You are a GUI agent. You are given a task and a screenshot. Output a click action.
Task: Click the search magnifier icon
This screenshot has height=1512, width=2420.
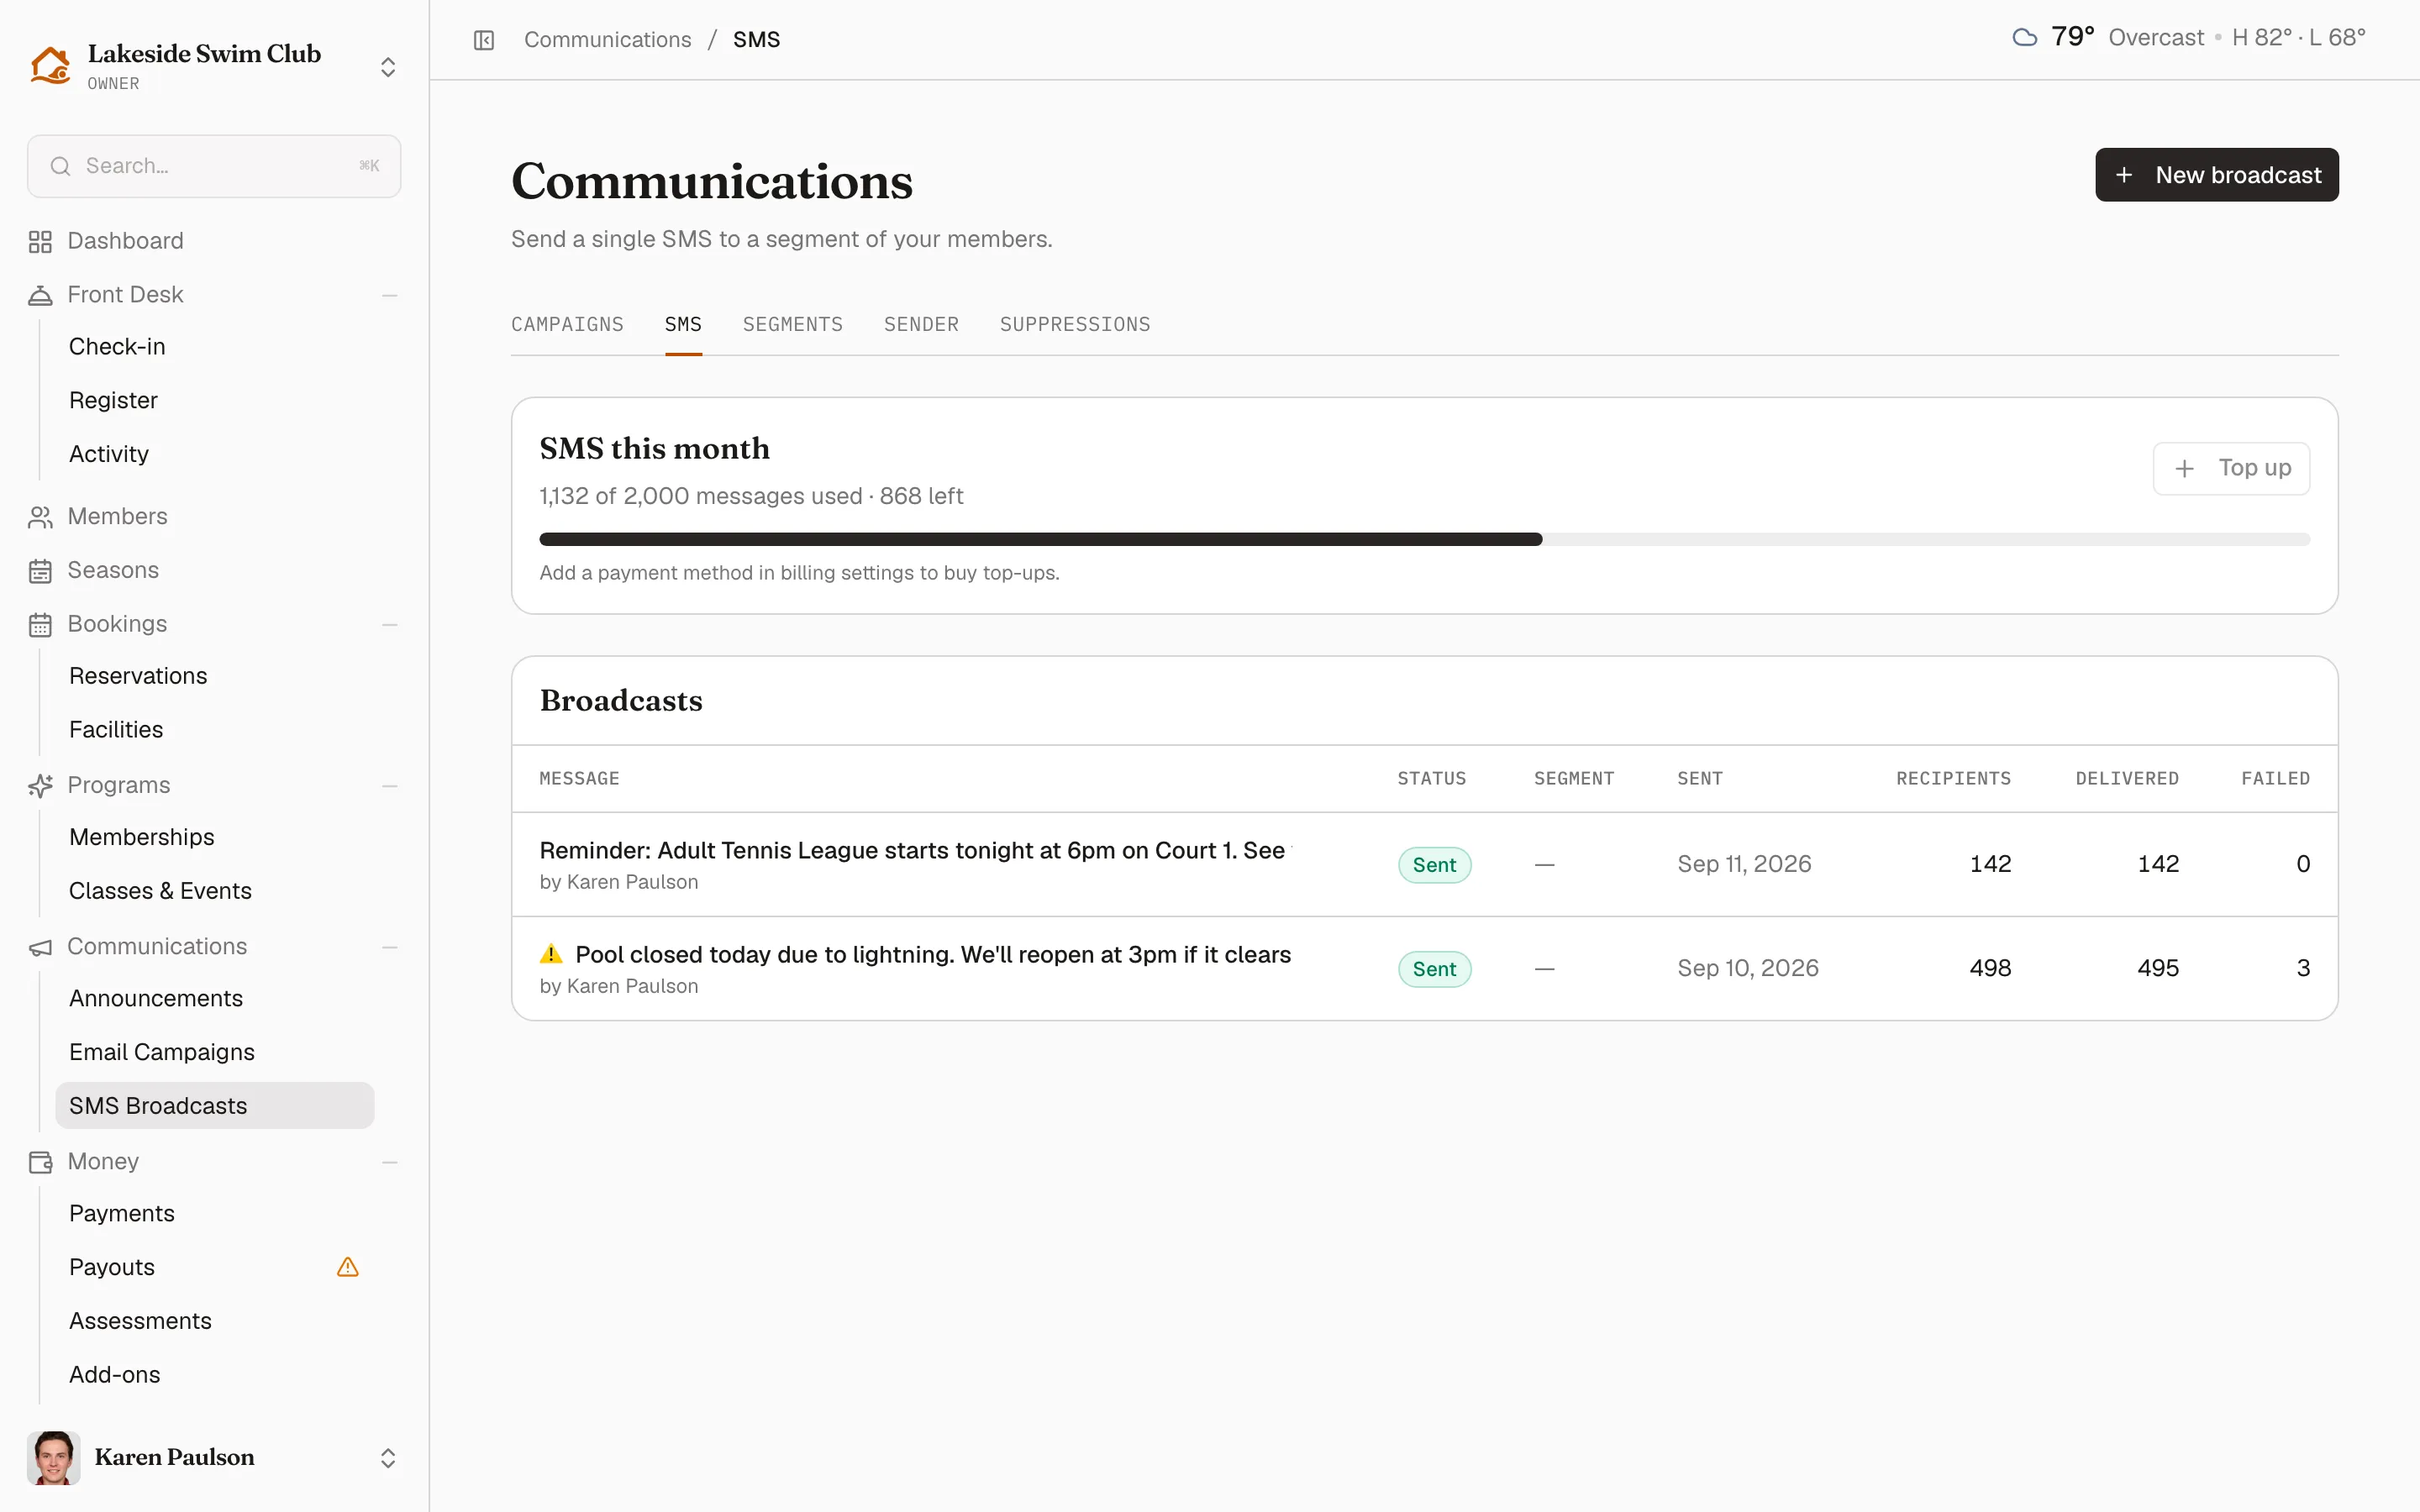61,166
